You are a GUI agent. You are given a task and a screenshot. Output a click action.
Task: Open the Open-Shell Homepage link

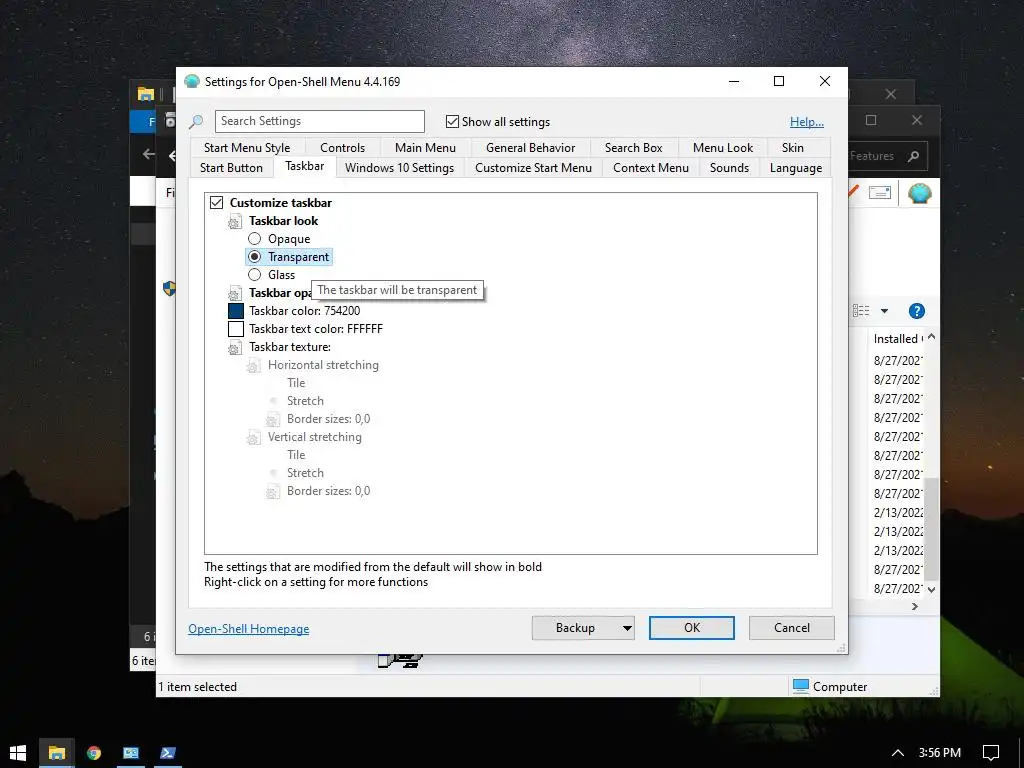249,629
